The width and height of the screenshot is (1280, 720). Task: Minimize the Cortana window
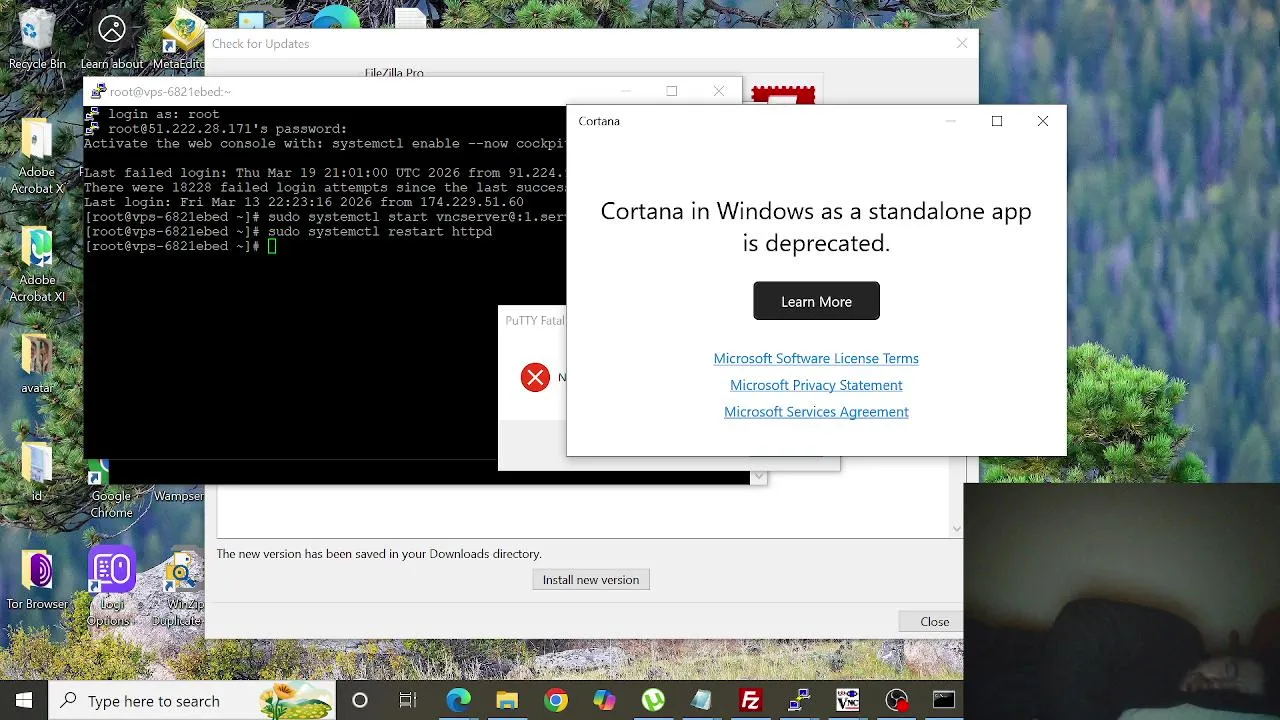(x=951, y=121)
